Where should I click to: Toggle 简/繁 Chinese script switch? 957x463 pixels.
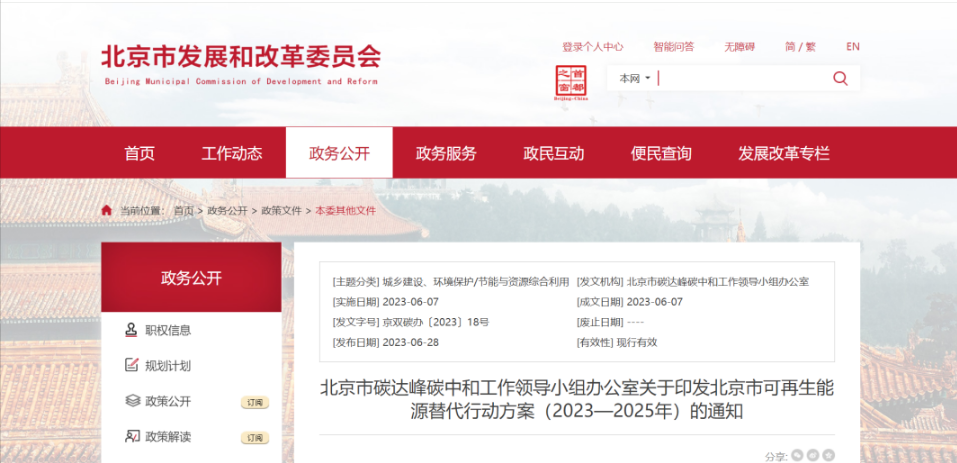(x=800, y=47)
